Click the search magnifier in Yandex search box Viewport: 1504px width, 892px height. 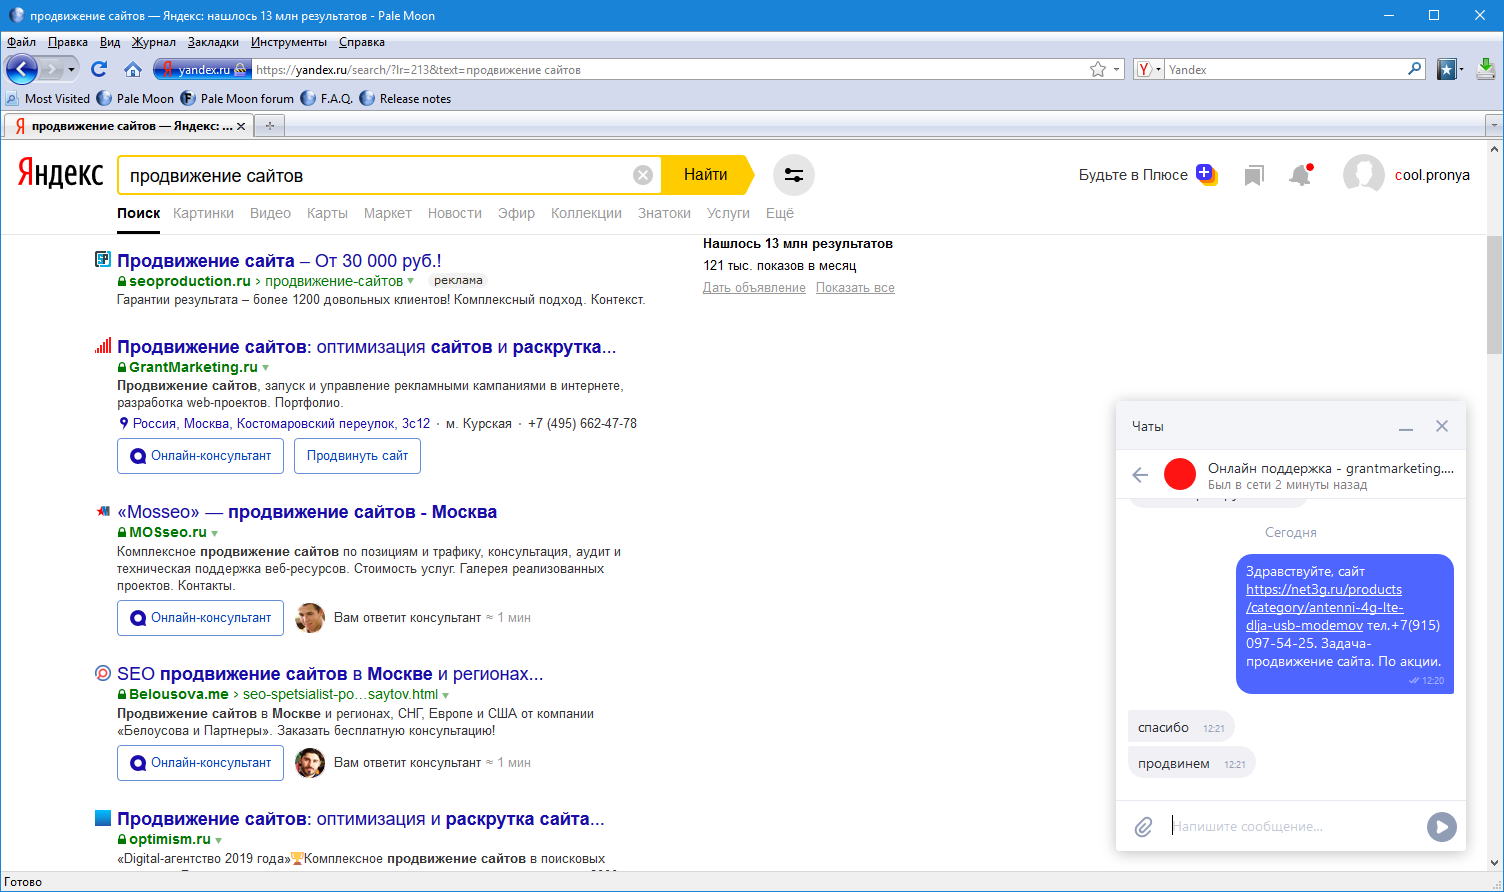tap(1414, 69)
